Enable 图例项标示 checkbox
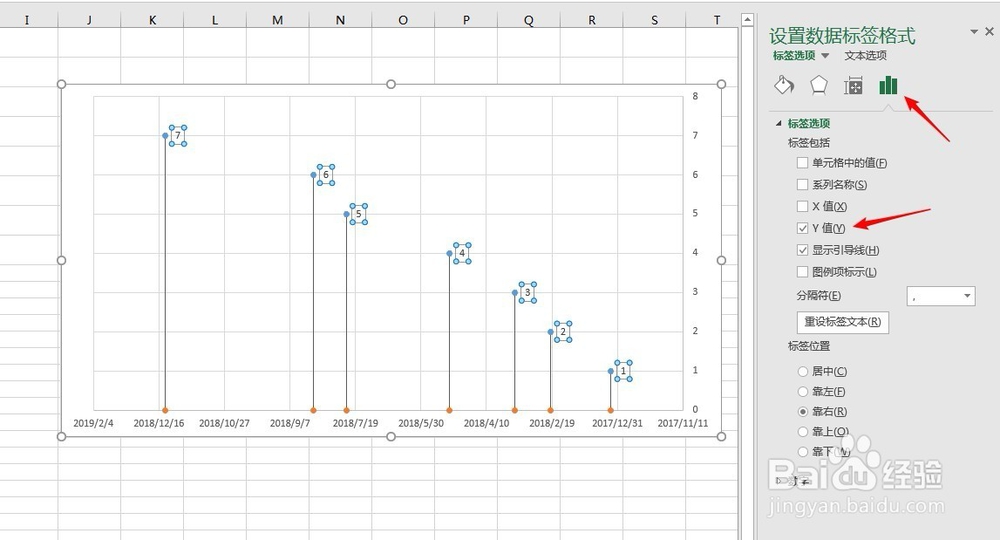The width and height of the screenshot is (1000, 540). [802, 272]
